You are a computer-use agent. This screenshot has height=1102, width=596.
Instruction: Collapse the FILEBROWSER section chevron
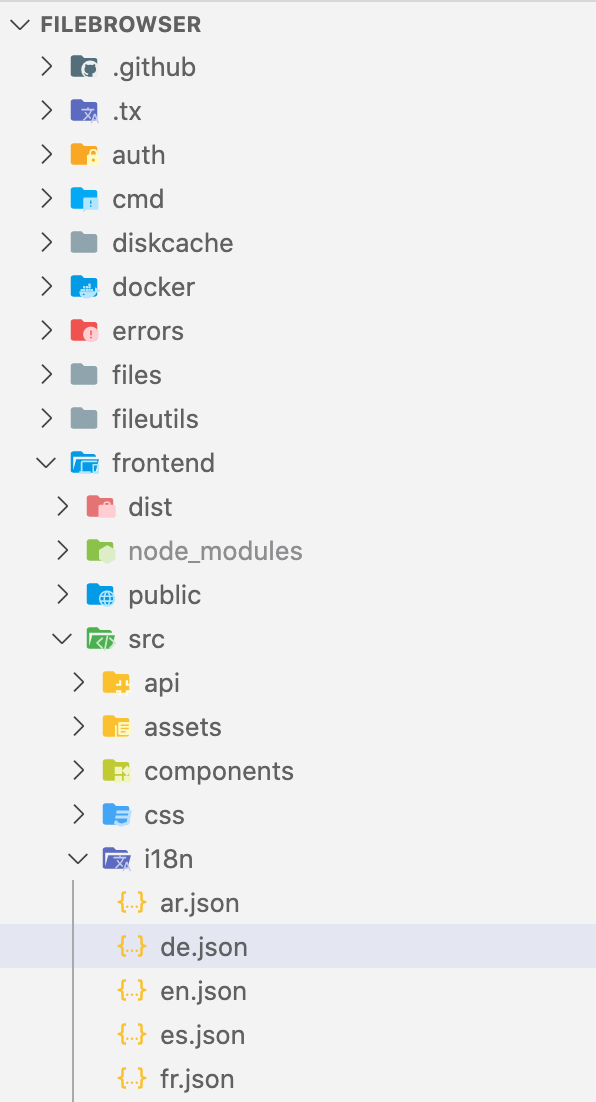[20, 24]
